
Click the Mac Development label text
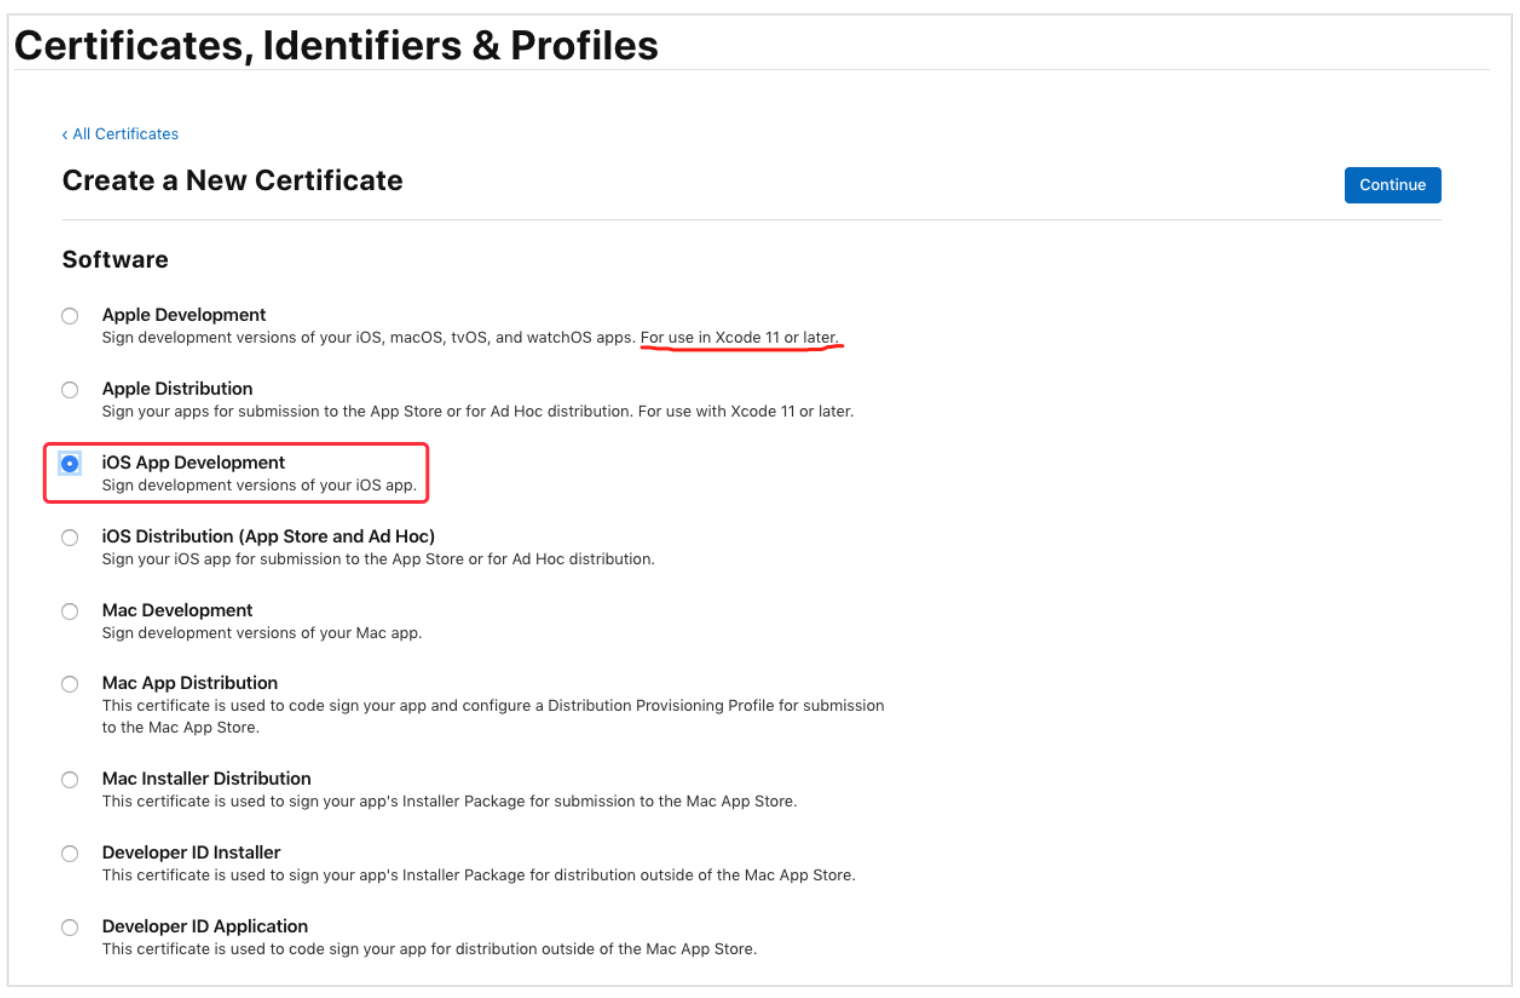[x=177, y=611]
